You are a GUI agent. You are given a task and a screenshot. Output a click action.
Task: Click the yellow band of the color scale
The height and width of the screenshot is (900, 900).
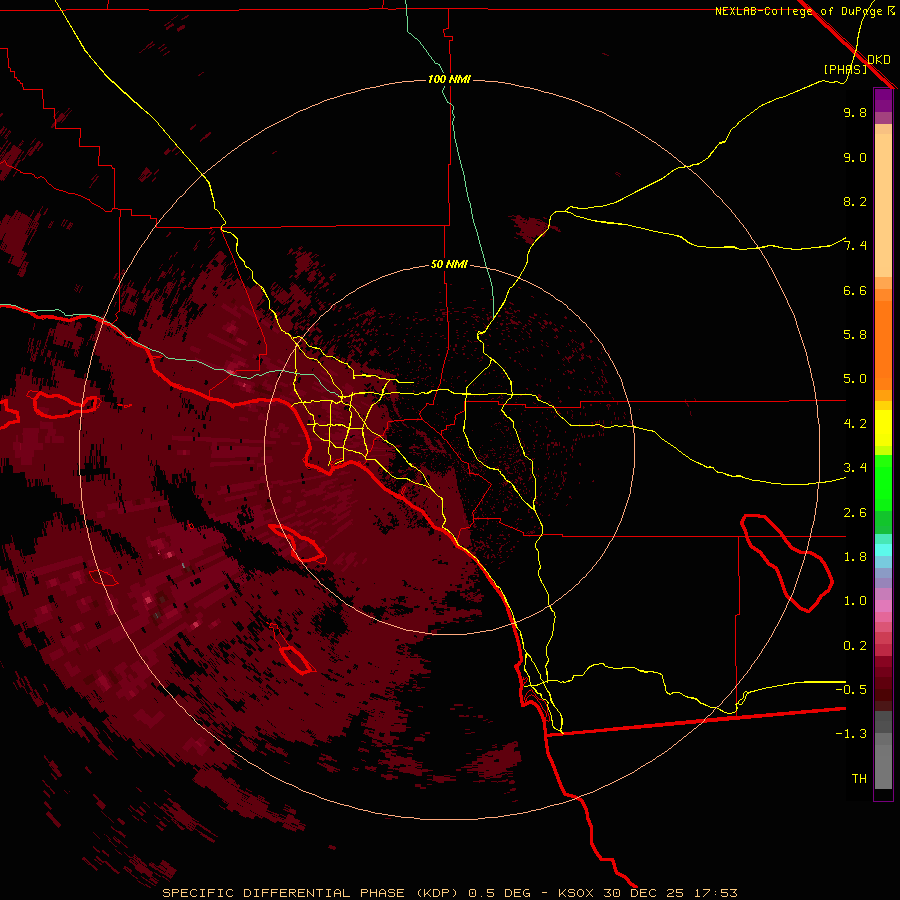coord(883,428)
